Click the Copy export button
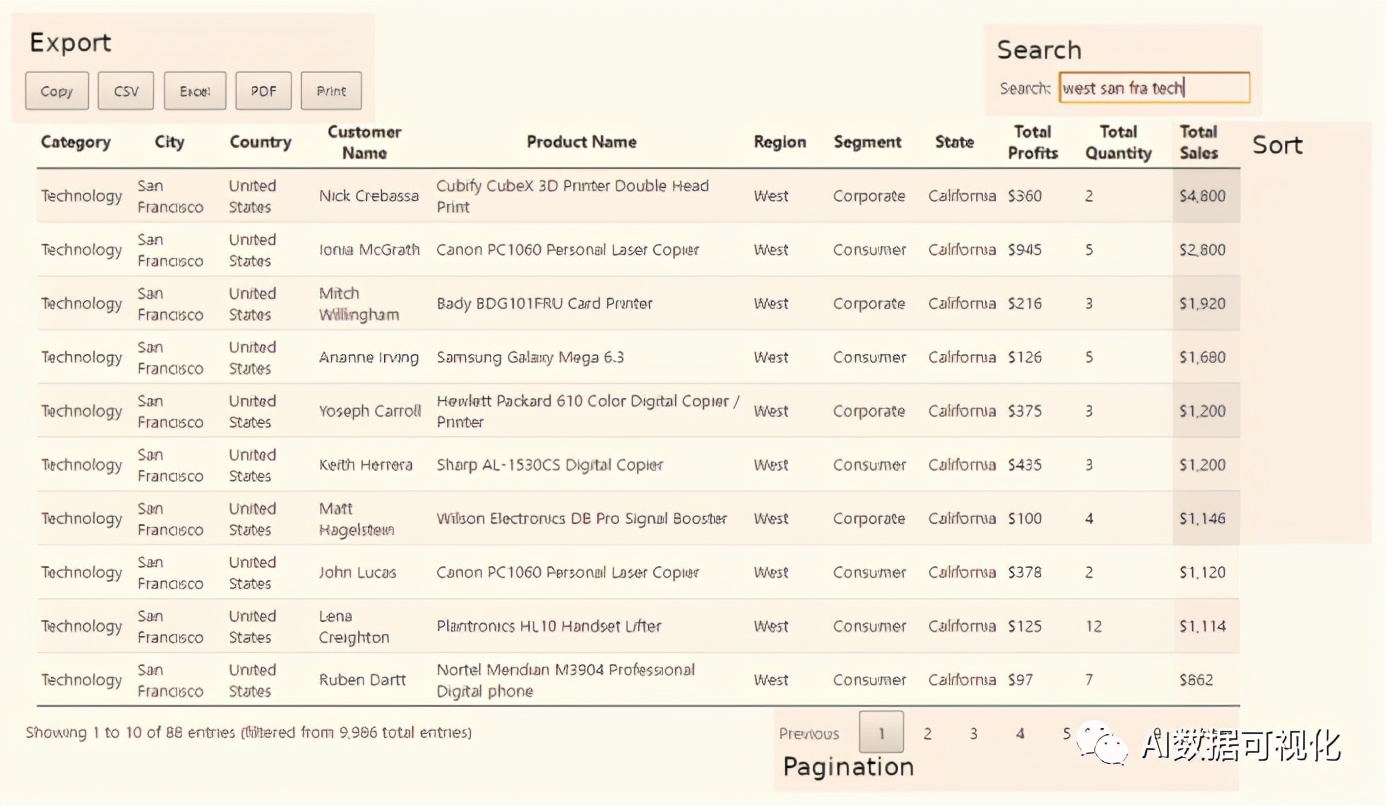 pos(57,91)
